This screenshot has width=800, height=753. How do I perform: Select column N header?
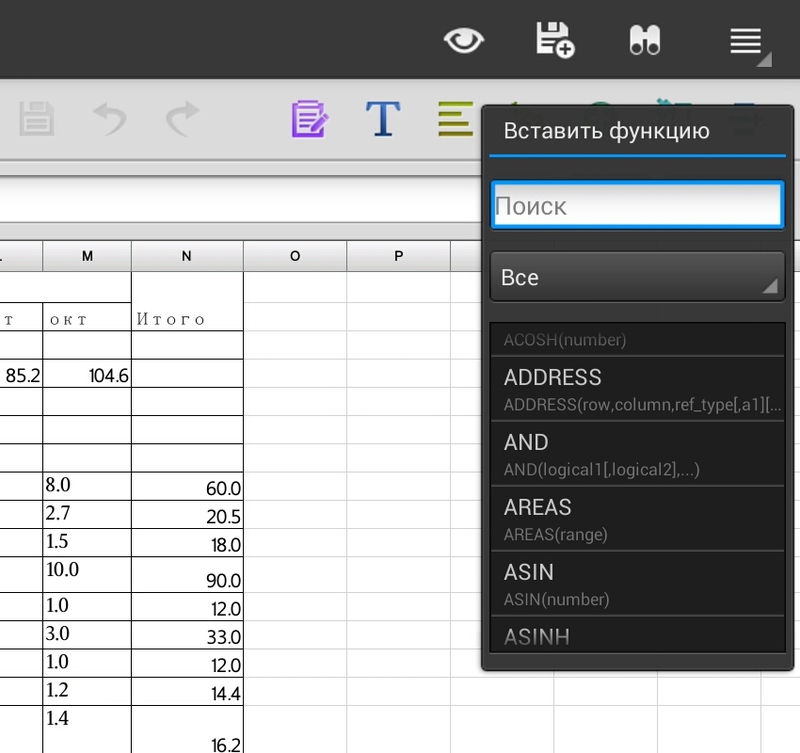click(187, 256)
